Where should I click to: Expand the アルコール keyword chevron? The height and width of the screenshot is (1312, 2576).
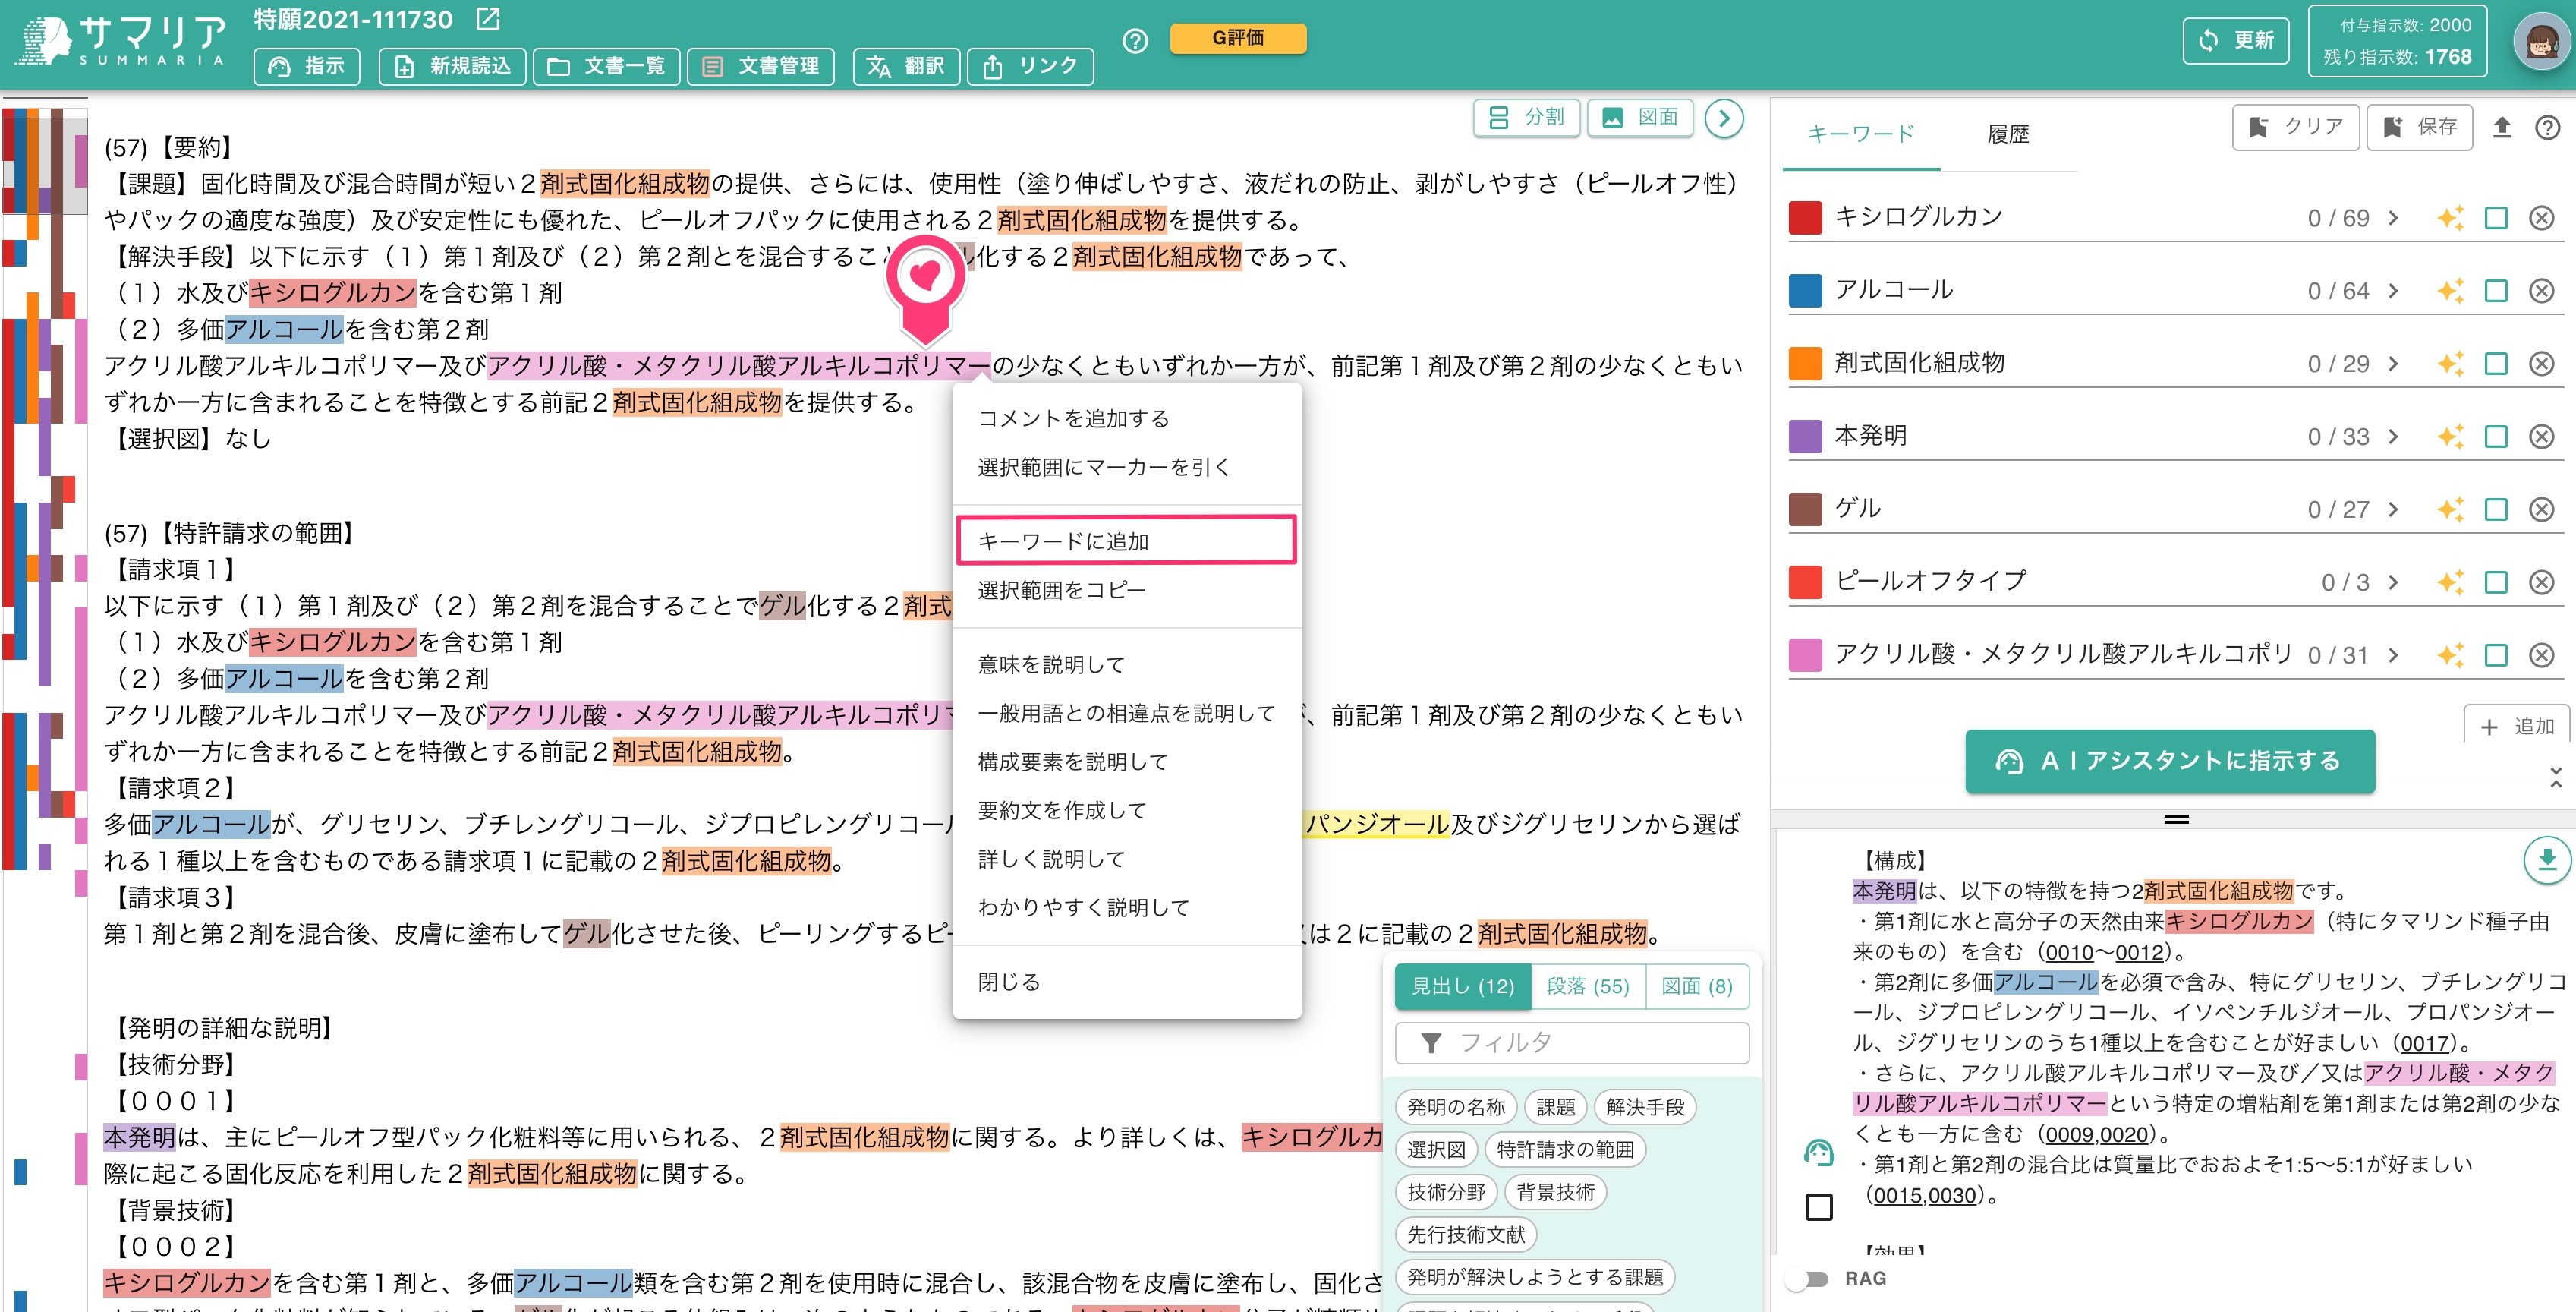pos(2393,291)
